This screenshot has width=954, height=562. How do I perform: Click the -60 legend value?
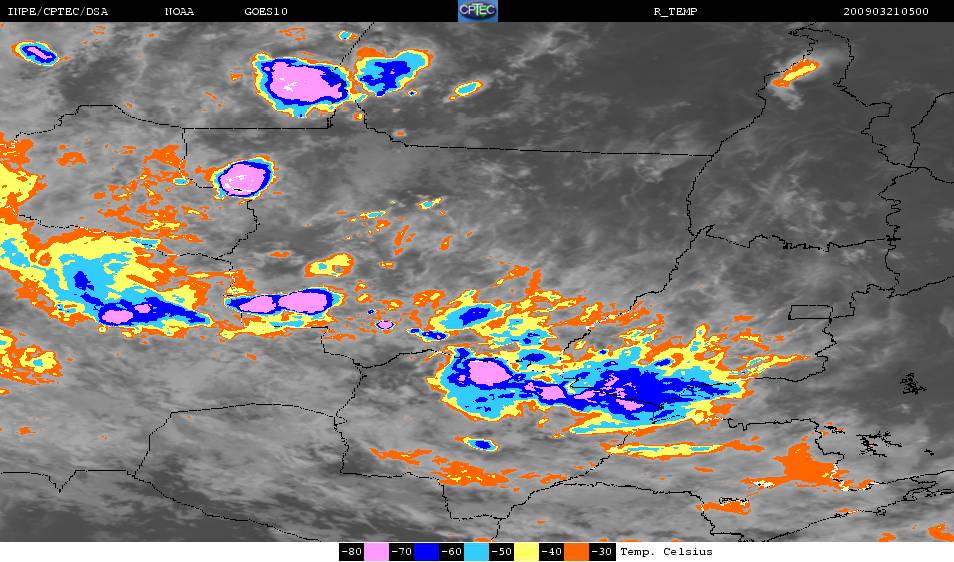(451, 552)
